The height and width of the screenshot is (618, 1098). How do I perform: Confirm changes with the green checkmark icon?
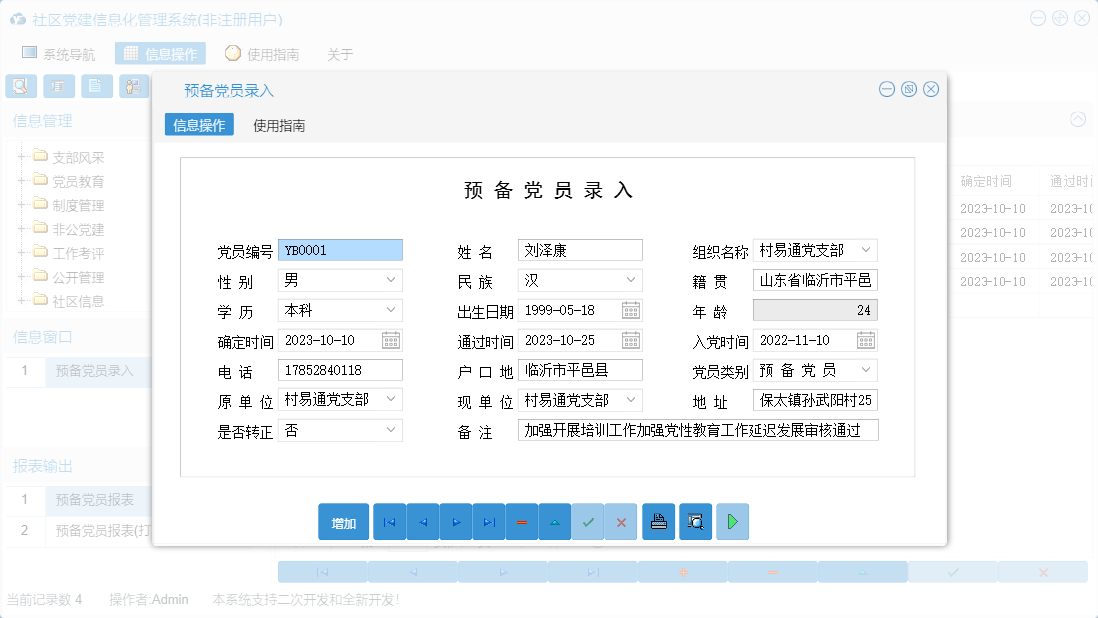[588, 521]
